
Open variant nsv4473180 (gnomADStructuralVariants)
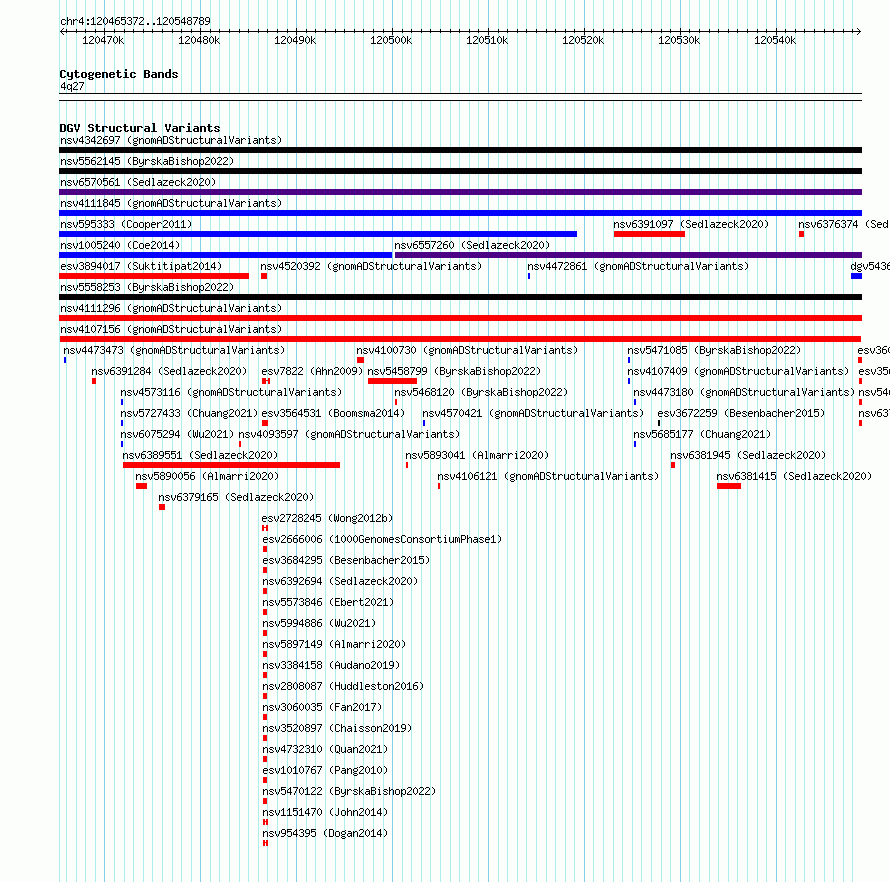tap(744, 392)
